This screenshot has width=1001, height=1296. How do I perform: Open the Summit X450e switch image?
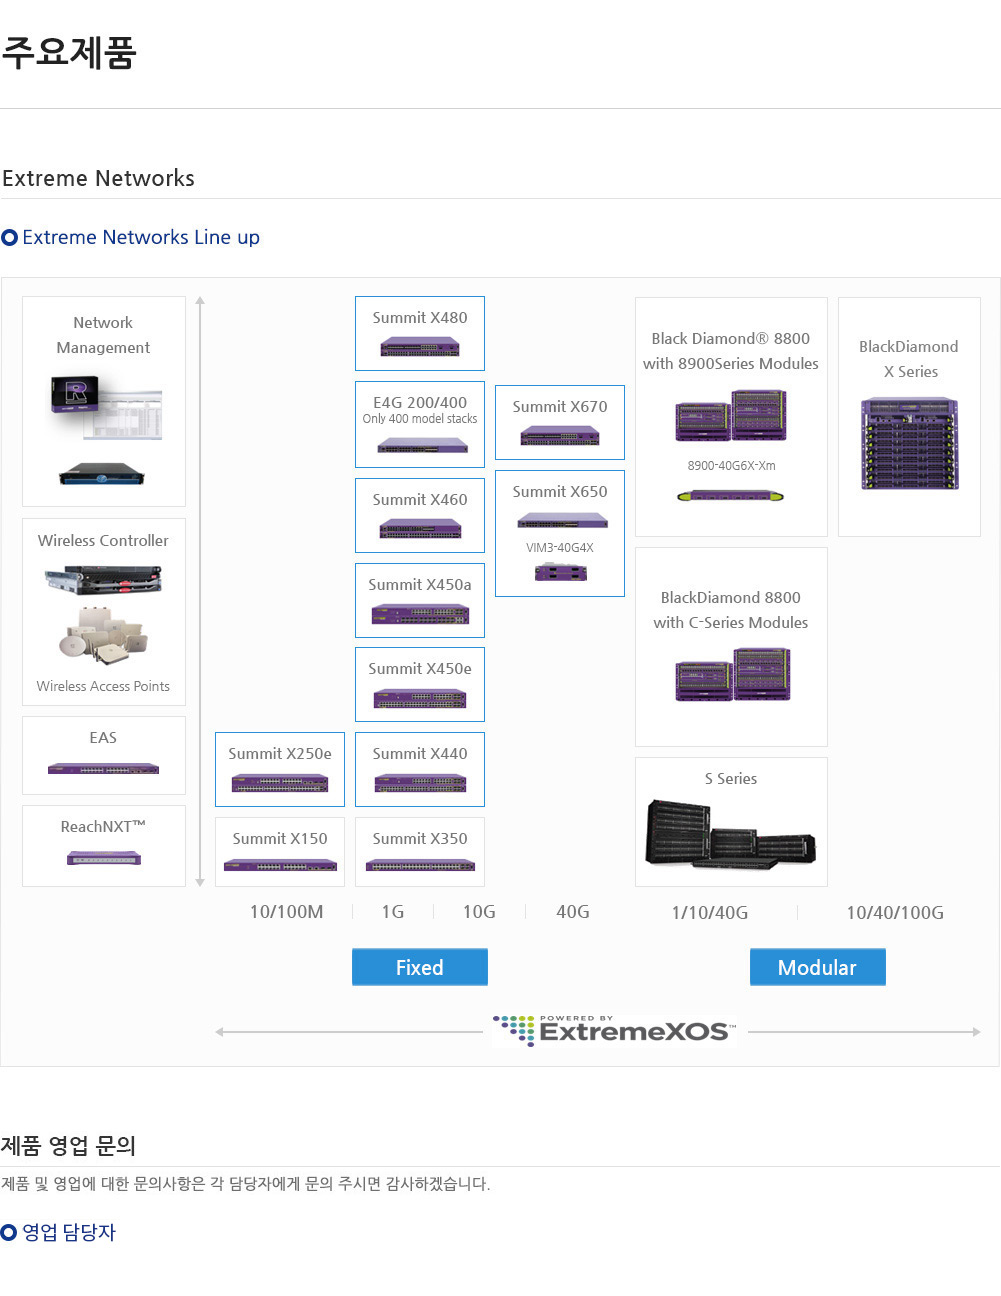pyautogui.click(x=420, y=698)
